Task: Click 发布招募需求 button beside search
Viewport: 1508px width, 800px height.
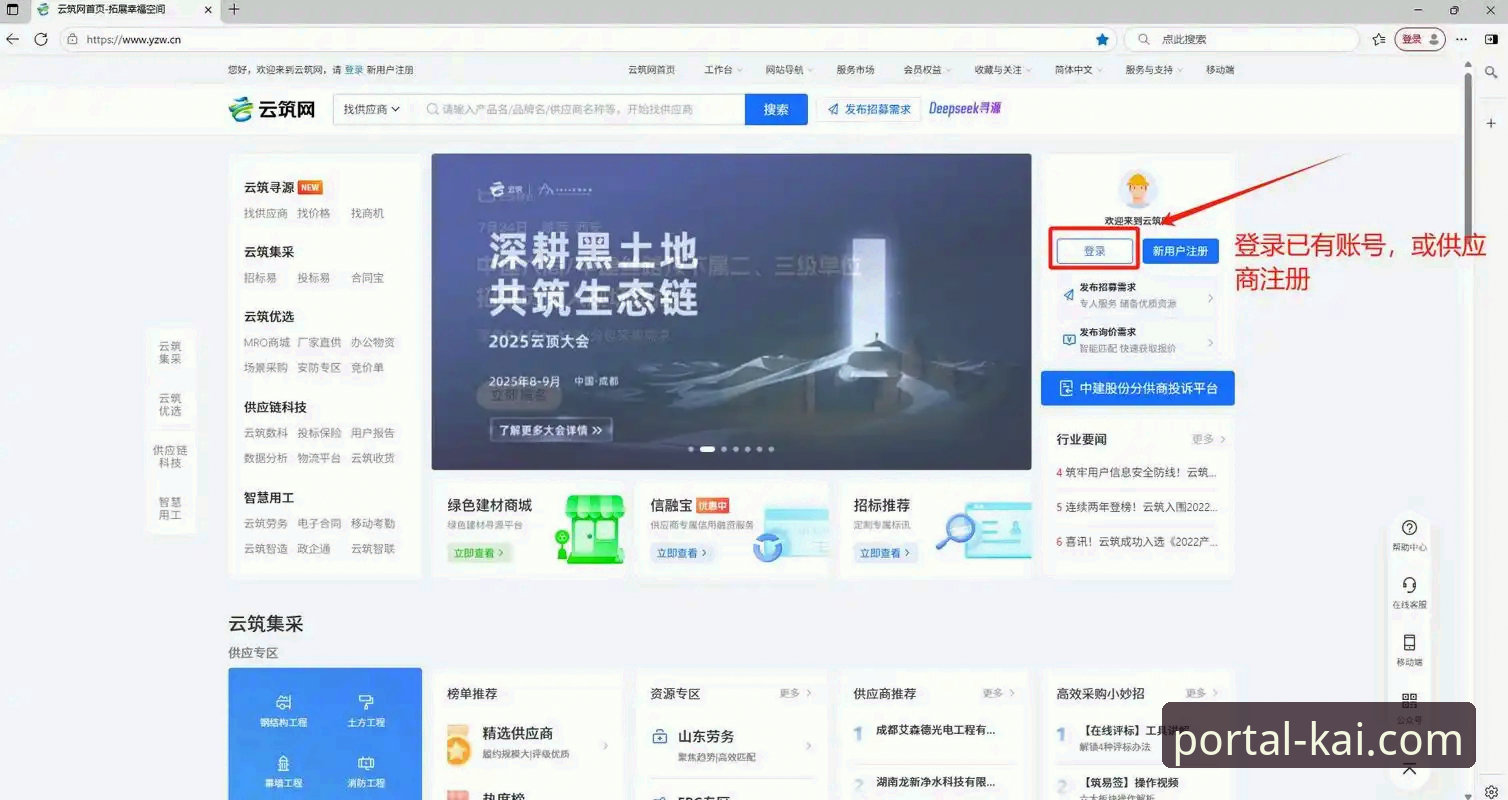Action: tap(869, 109)
